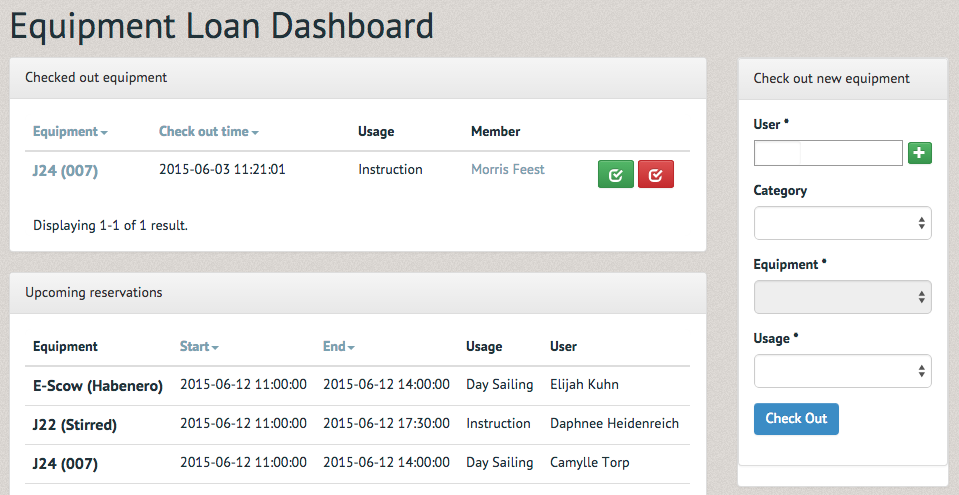Open the J24 (007) equipment link

(65, 171)
